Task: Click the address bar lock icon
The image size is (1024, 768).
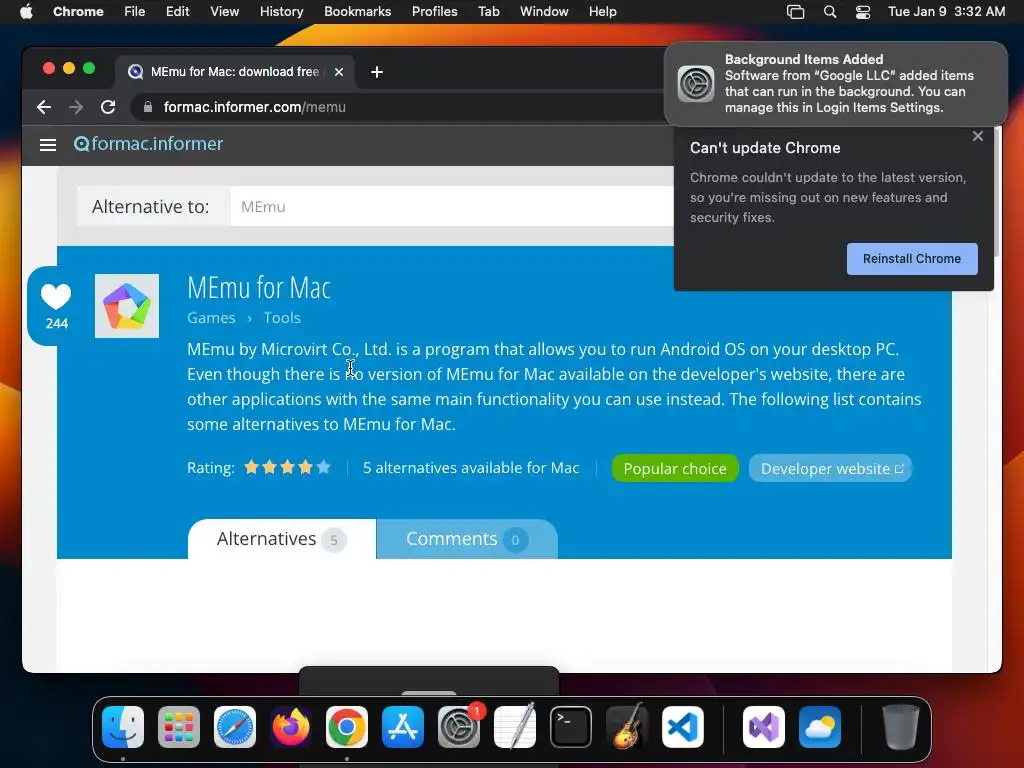Action: [148, 107]
